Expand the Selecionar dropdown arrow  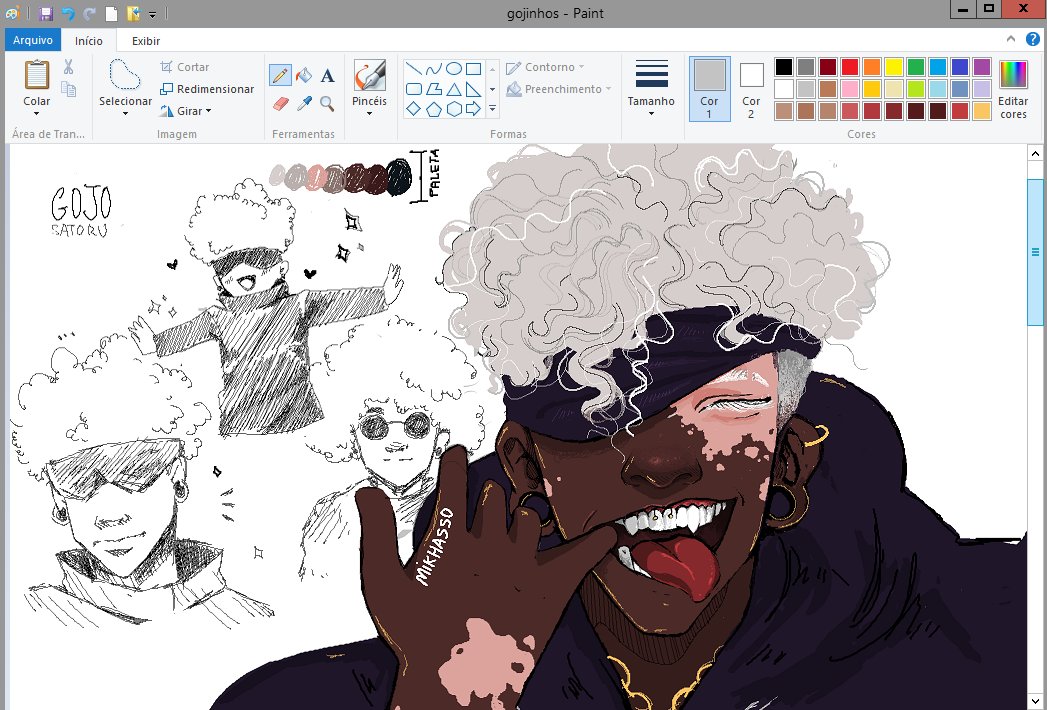pos(125,114)
